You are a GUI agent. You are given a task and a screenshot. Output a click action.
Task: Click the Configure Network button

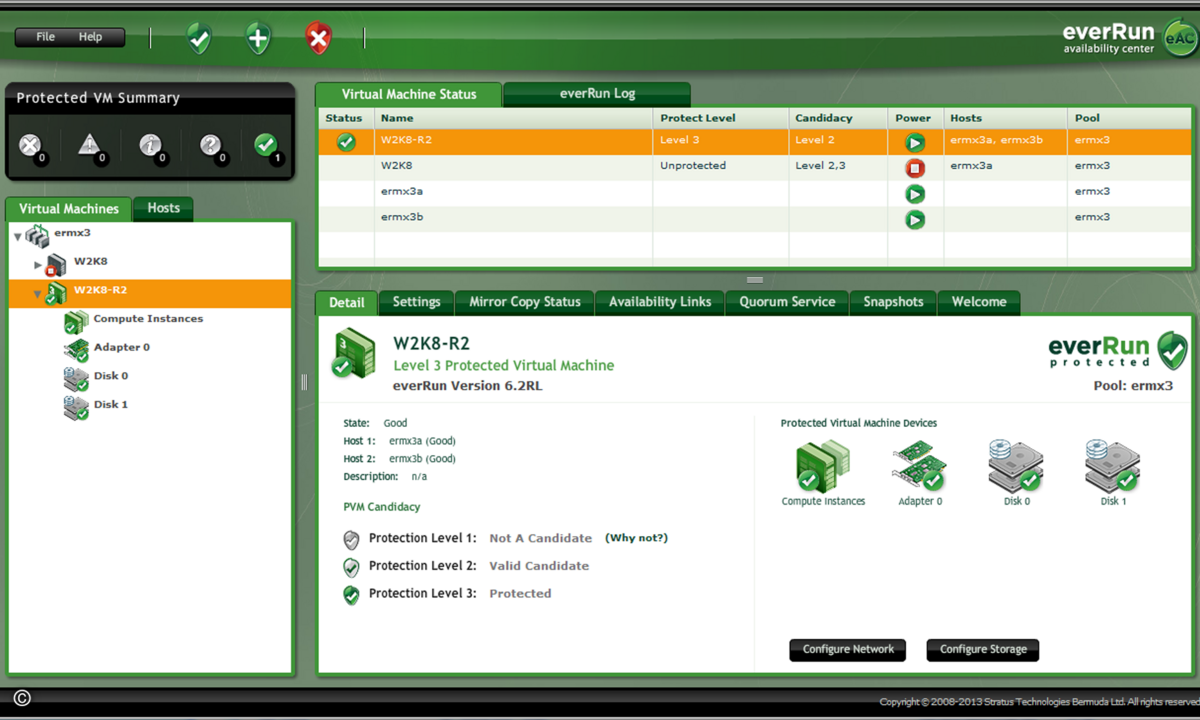(x=848, y=650)
